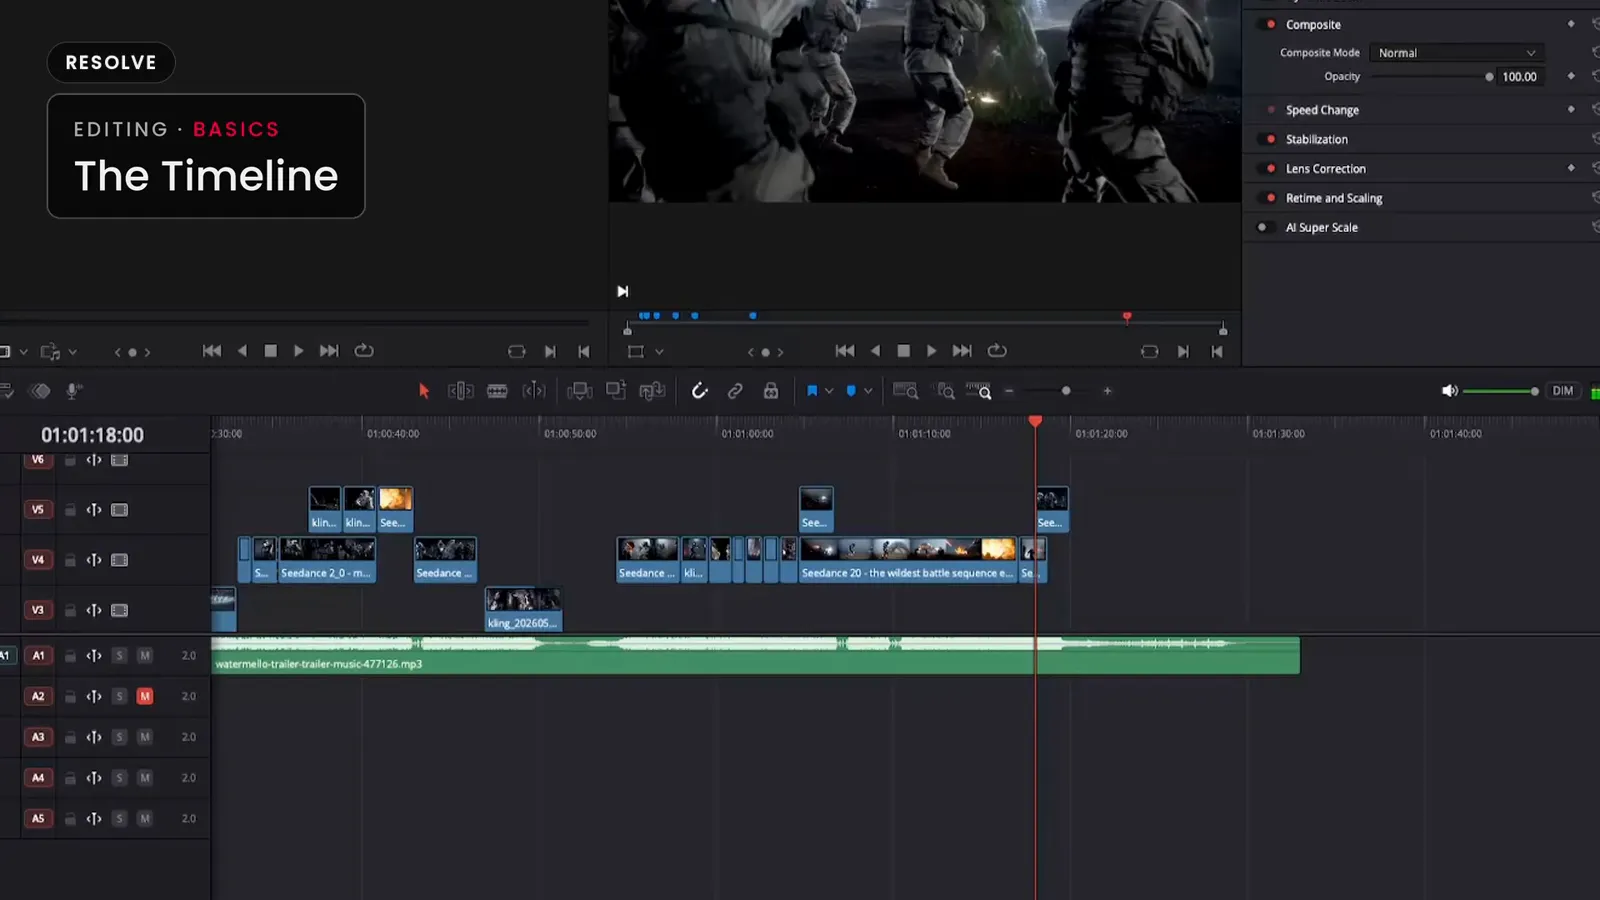The image size is (1600, 900).
Task: Toggle the AI Super Scale enable dot
Action: pos(1262,227)
